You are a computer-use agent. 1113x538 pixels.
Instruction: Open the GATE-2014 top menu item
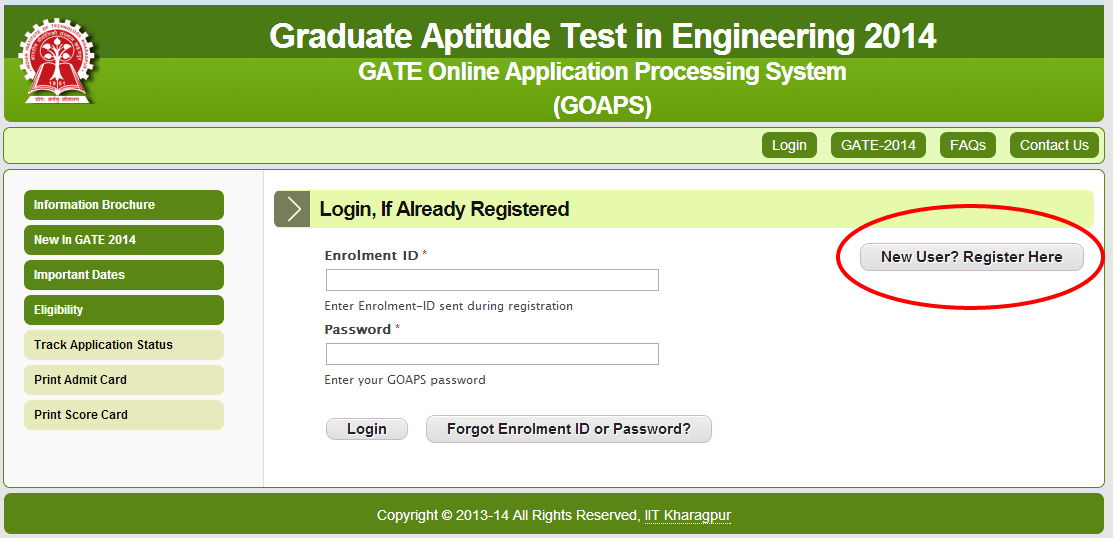coord(878,145)
